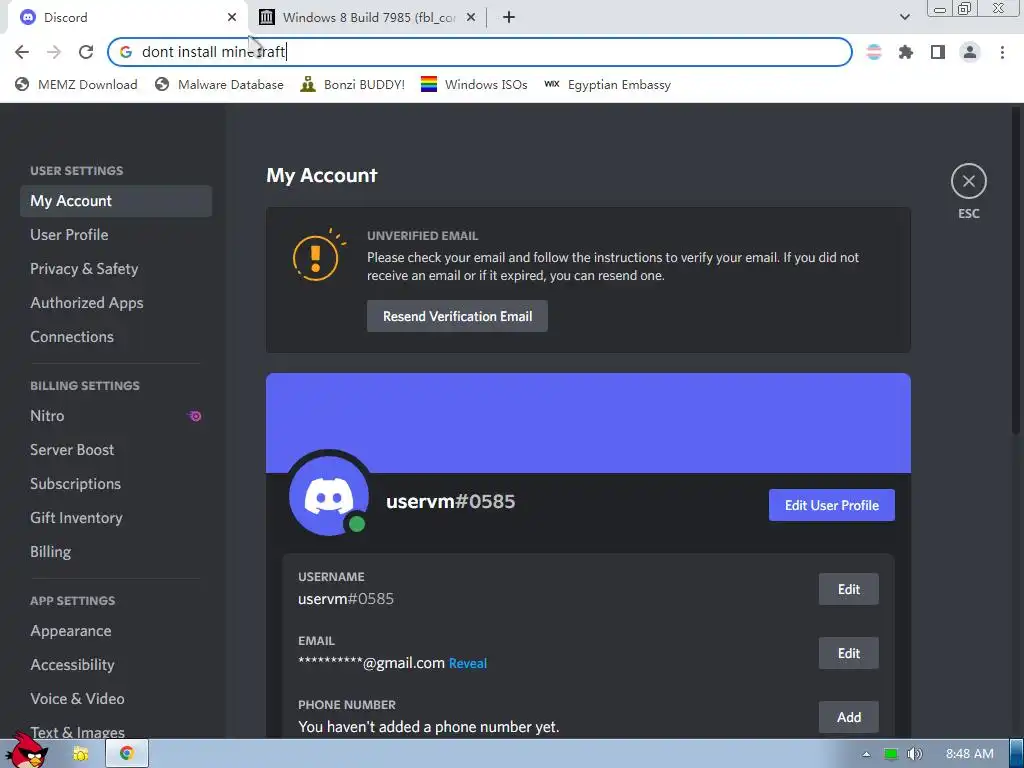
Task: Click the Show desktop taskbar strip
Action: (x=1017, y=754)
